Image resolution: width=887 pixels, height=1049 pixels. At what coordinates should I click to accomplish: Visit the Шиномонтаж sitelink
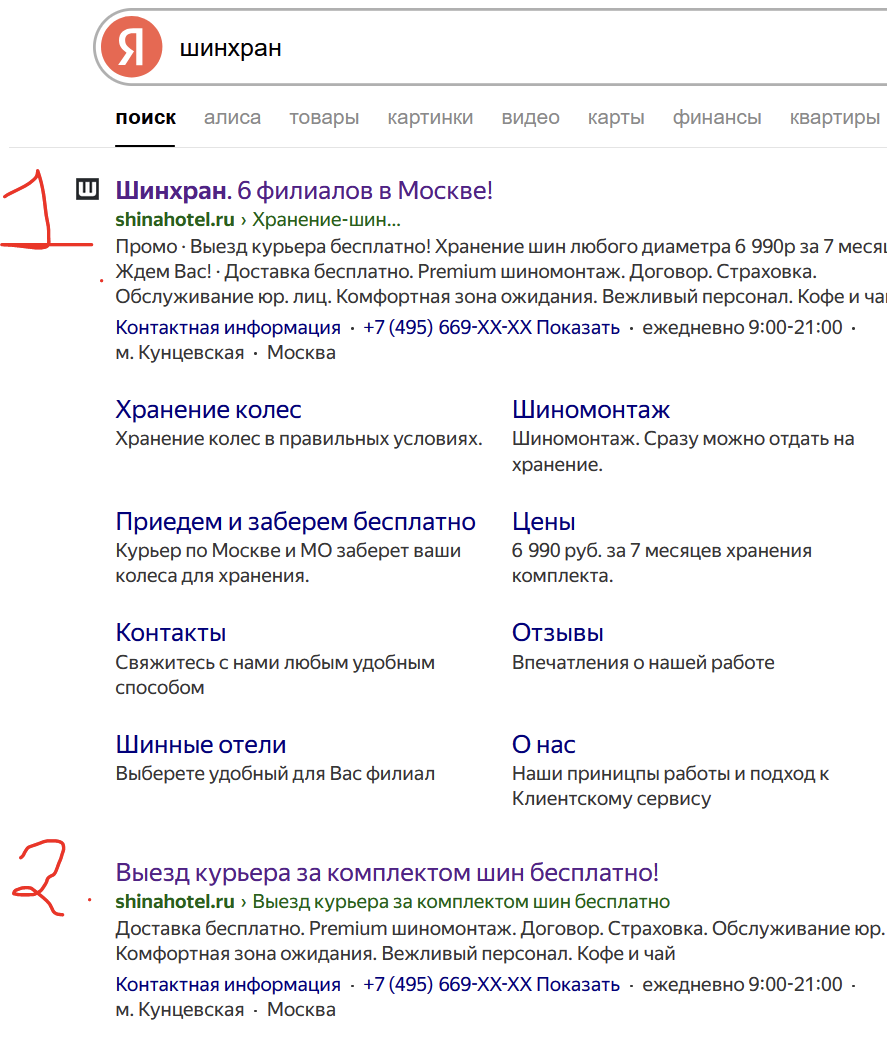[590, 410]
